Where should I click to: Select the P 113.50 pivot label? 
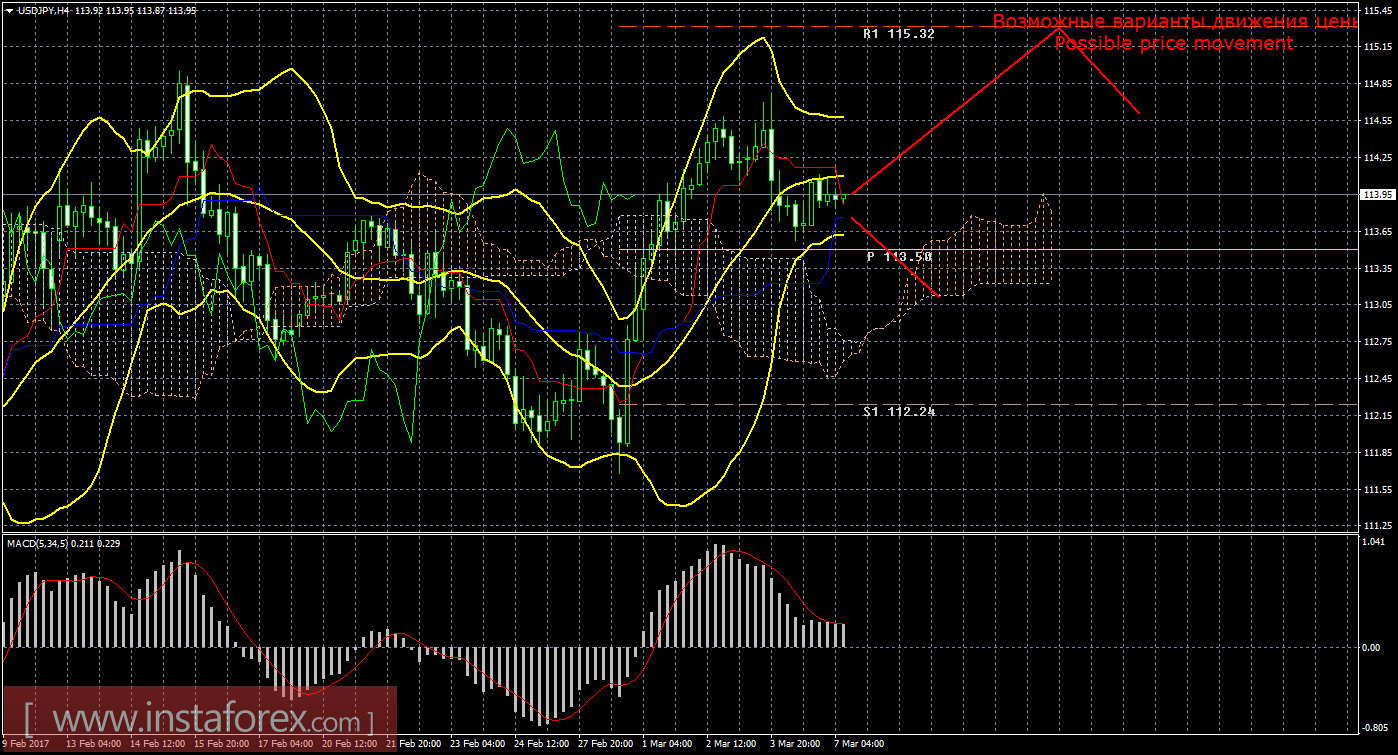click(x=899, y=257)
